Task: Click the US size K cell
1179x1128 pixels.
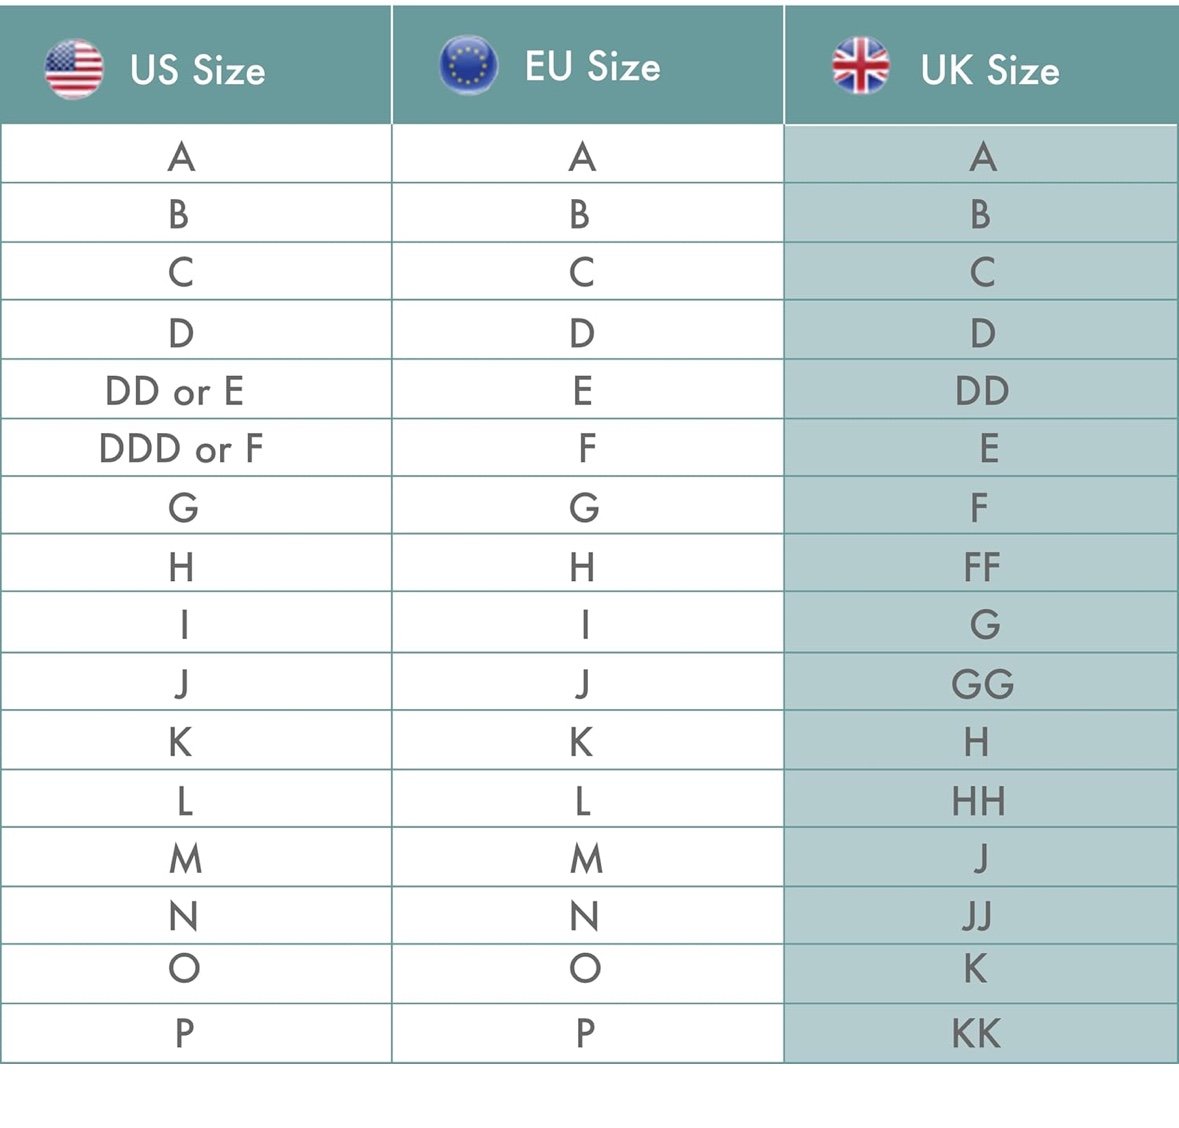Action: (195, 740)
